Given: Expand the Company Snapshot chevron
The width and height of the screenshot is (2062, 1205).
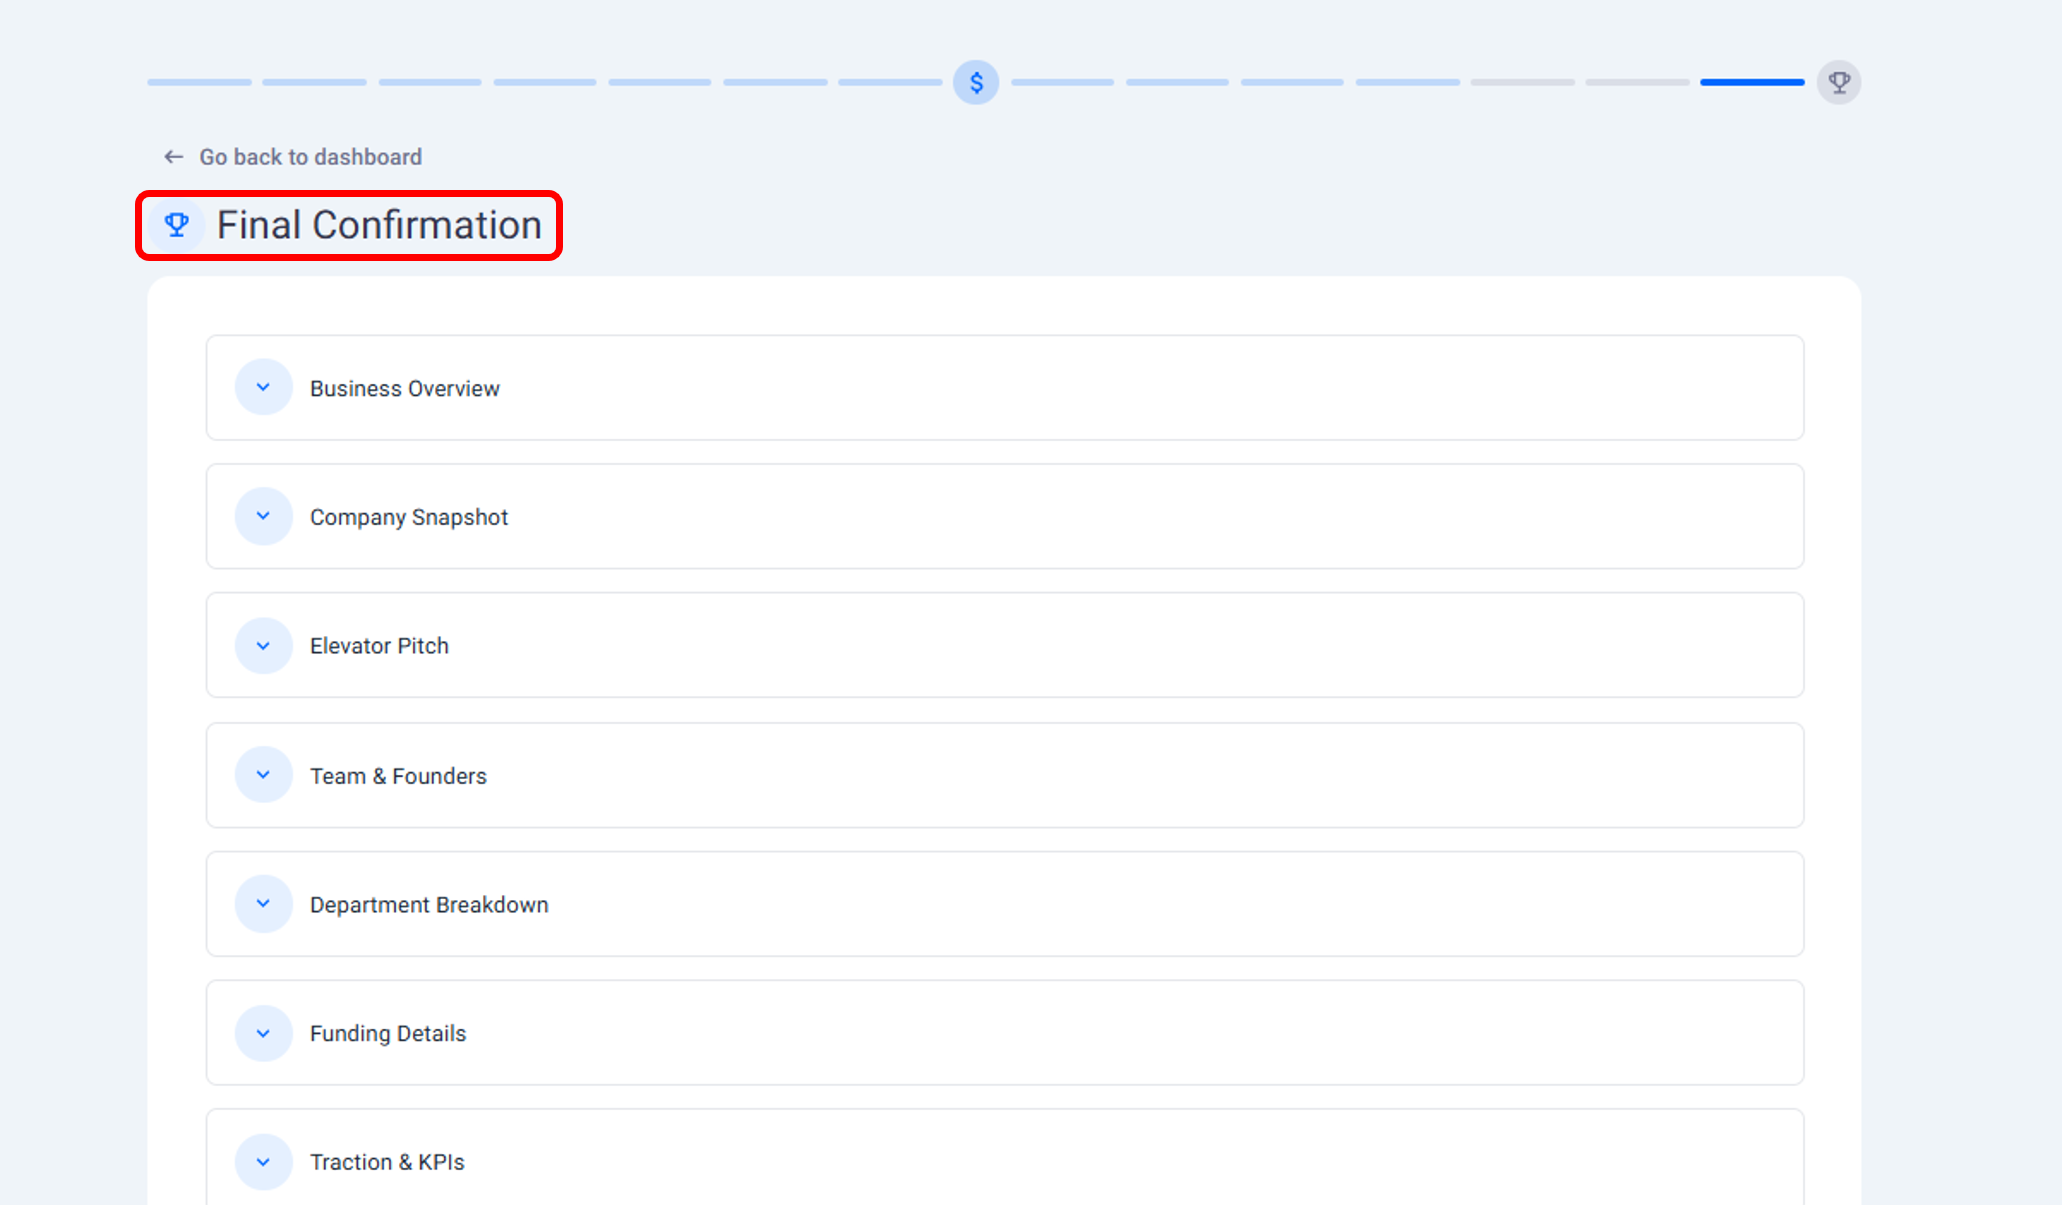Looking at the screenshot, I should click(263, 516).
